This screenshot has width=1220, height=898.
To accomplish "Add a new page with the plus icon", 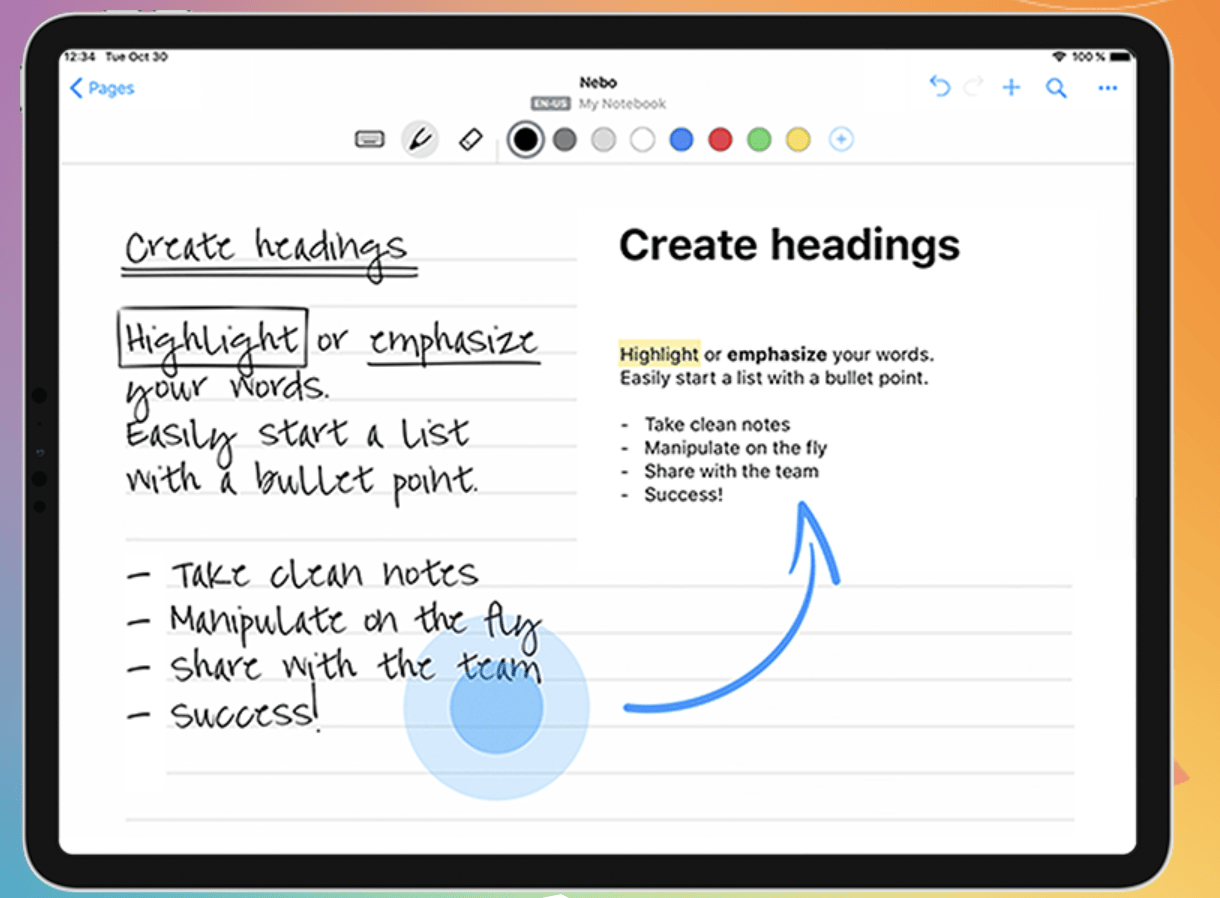I will [x=1010, y=88].
